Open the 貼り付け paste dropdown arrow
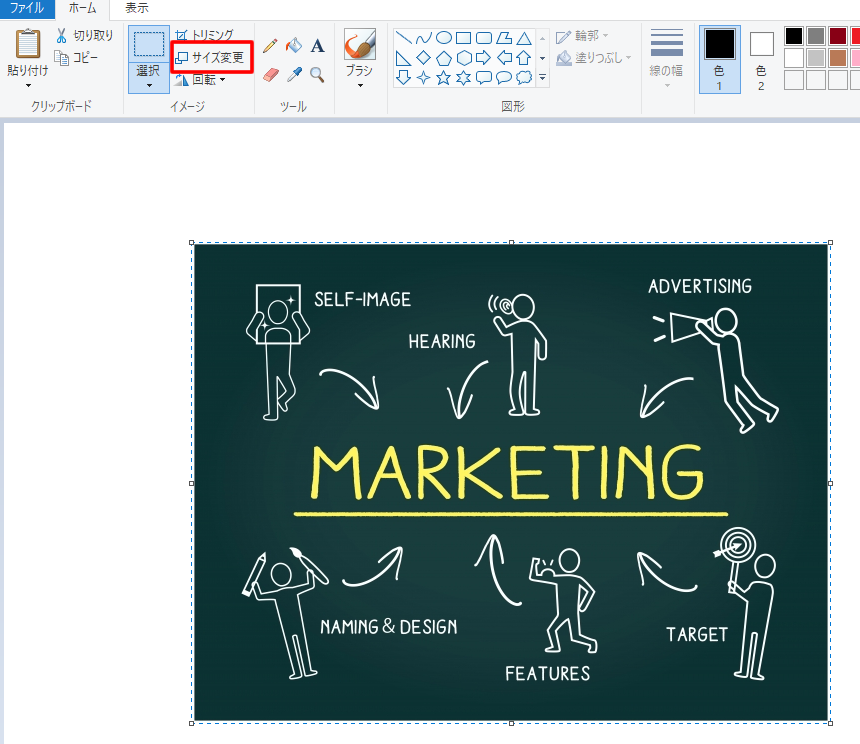The height and width of the screenshot is (744, 860). click(27, 85)
